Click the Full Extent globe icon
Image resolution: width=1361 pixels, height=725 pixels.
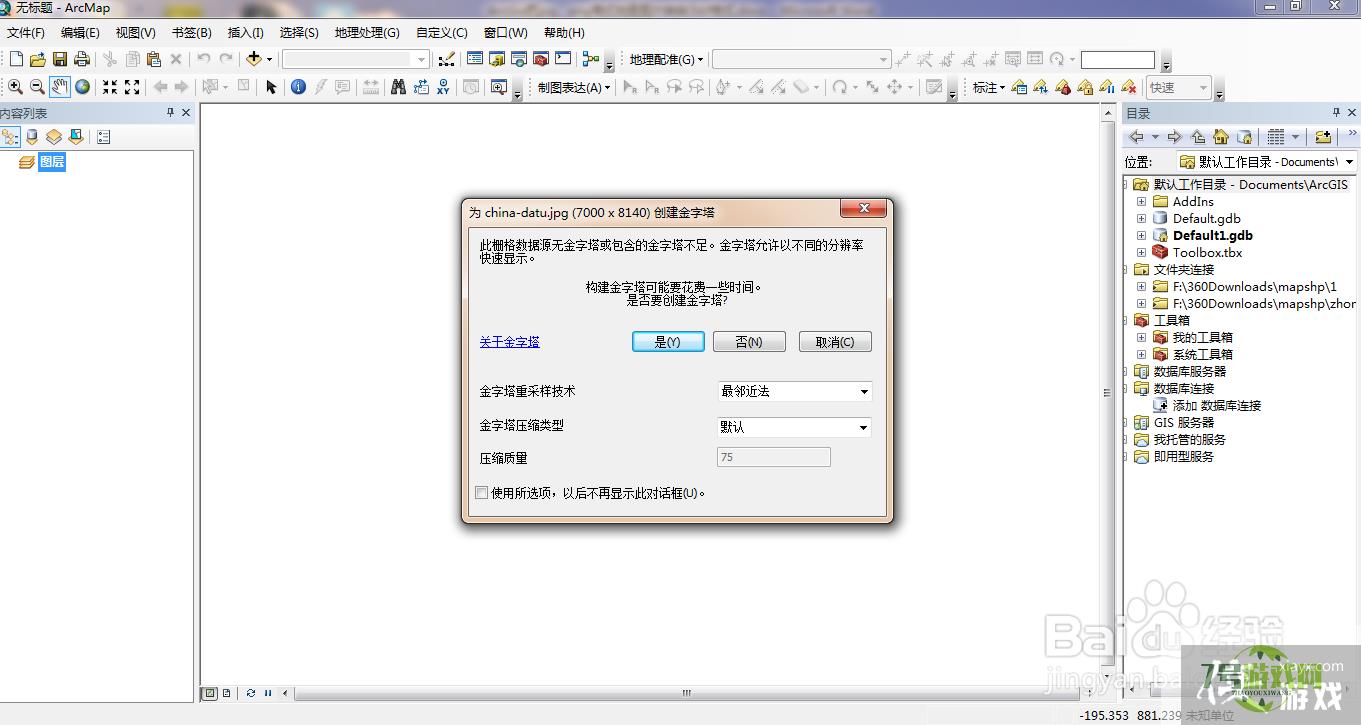[82, 87]
